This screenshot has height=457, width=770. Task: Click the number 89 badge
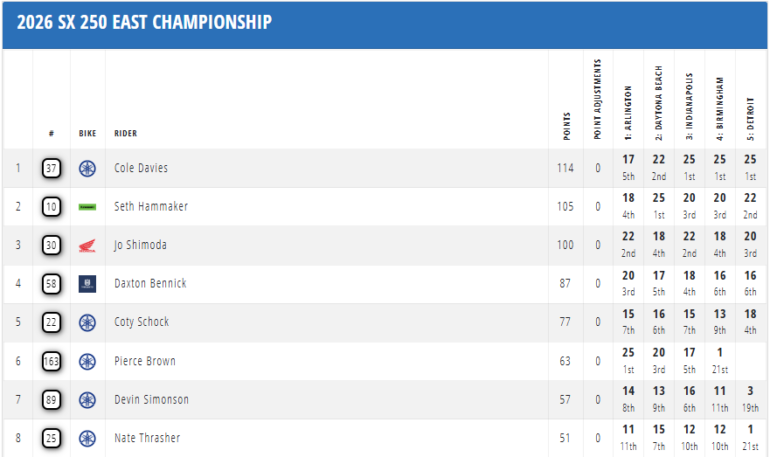click(52, 400)
